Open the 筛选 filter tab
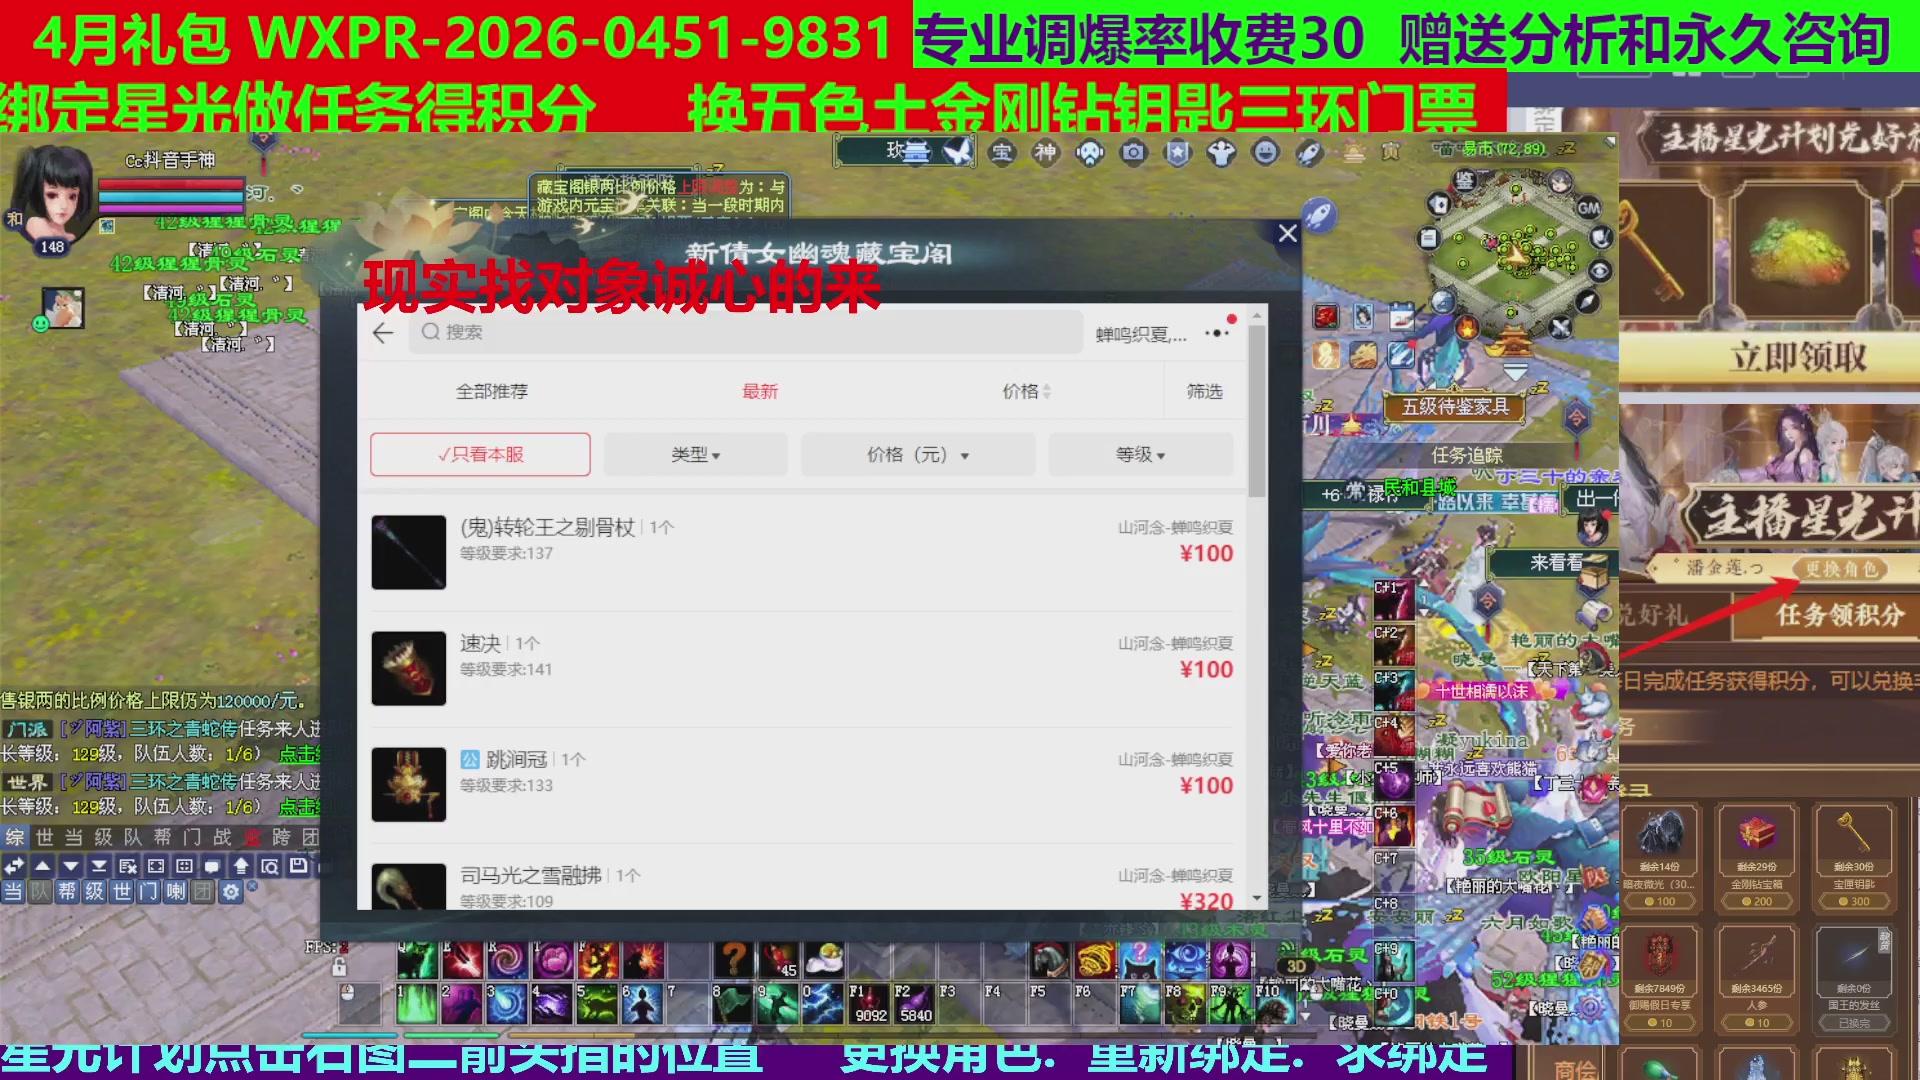Image resolution: width=1920 pixels, height=1080 pixels. 1205,391
